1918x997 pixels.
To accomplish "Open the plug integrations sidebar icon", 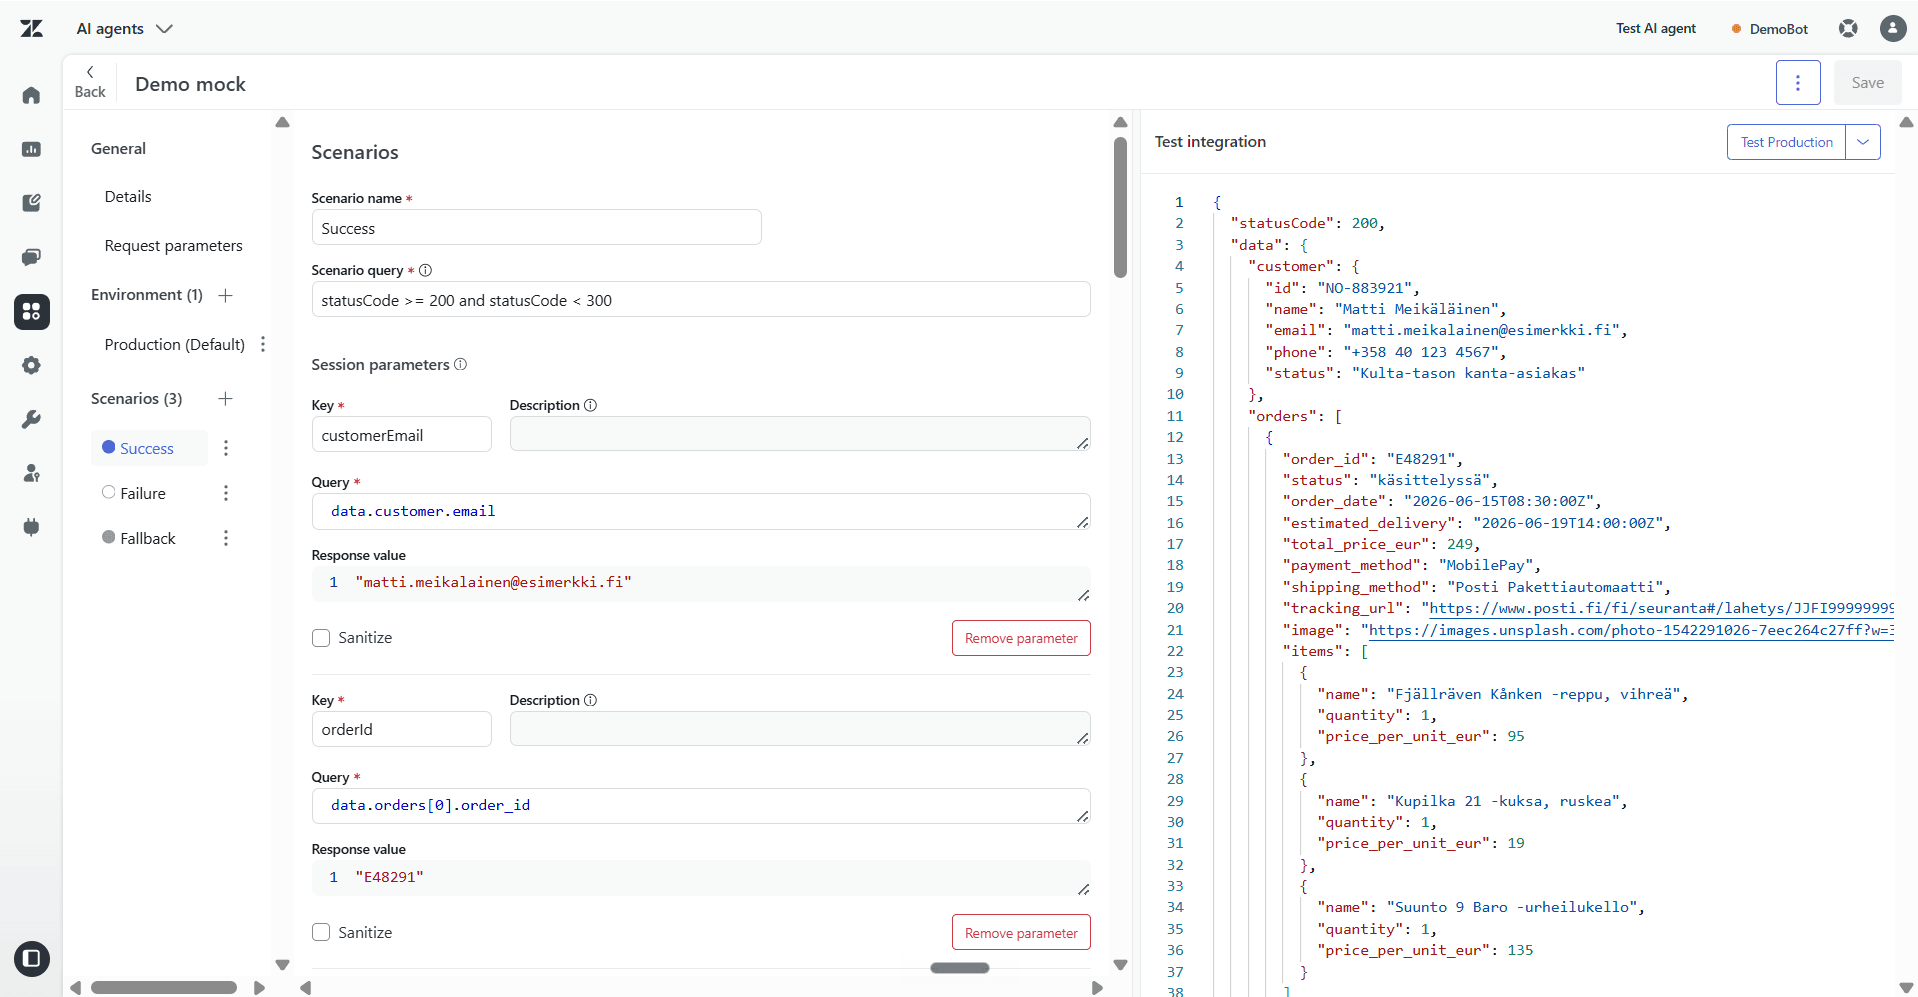I will click(x=32, y=527).
